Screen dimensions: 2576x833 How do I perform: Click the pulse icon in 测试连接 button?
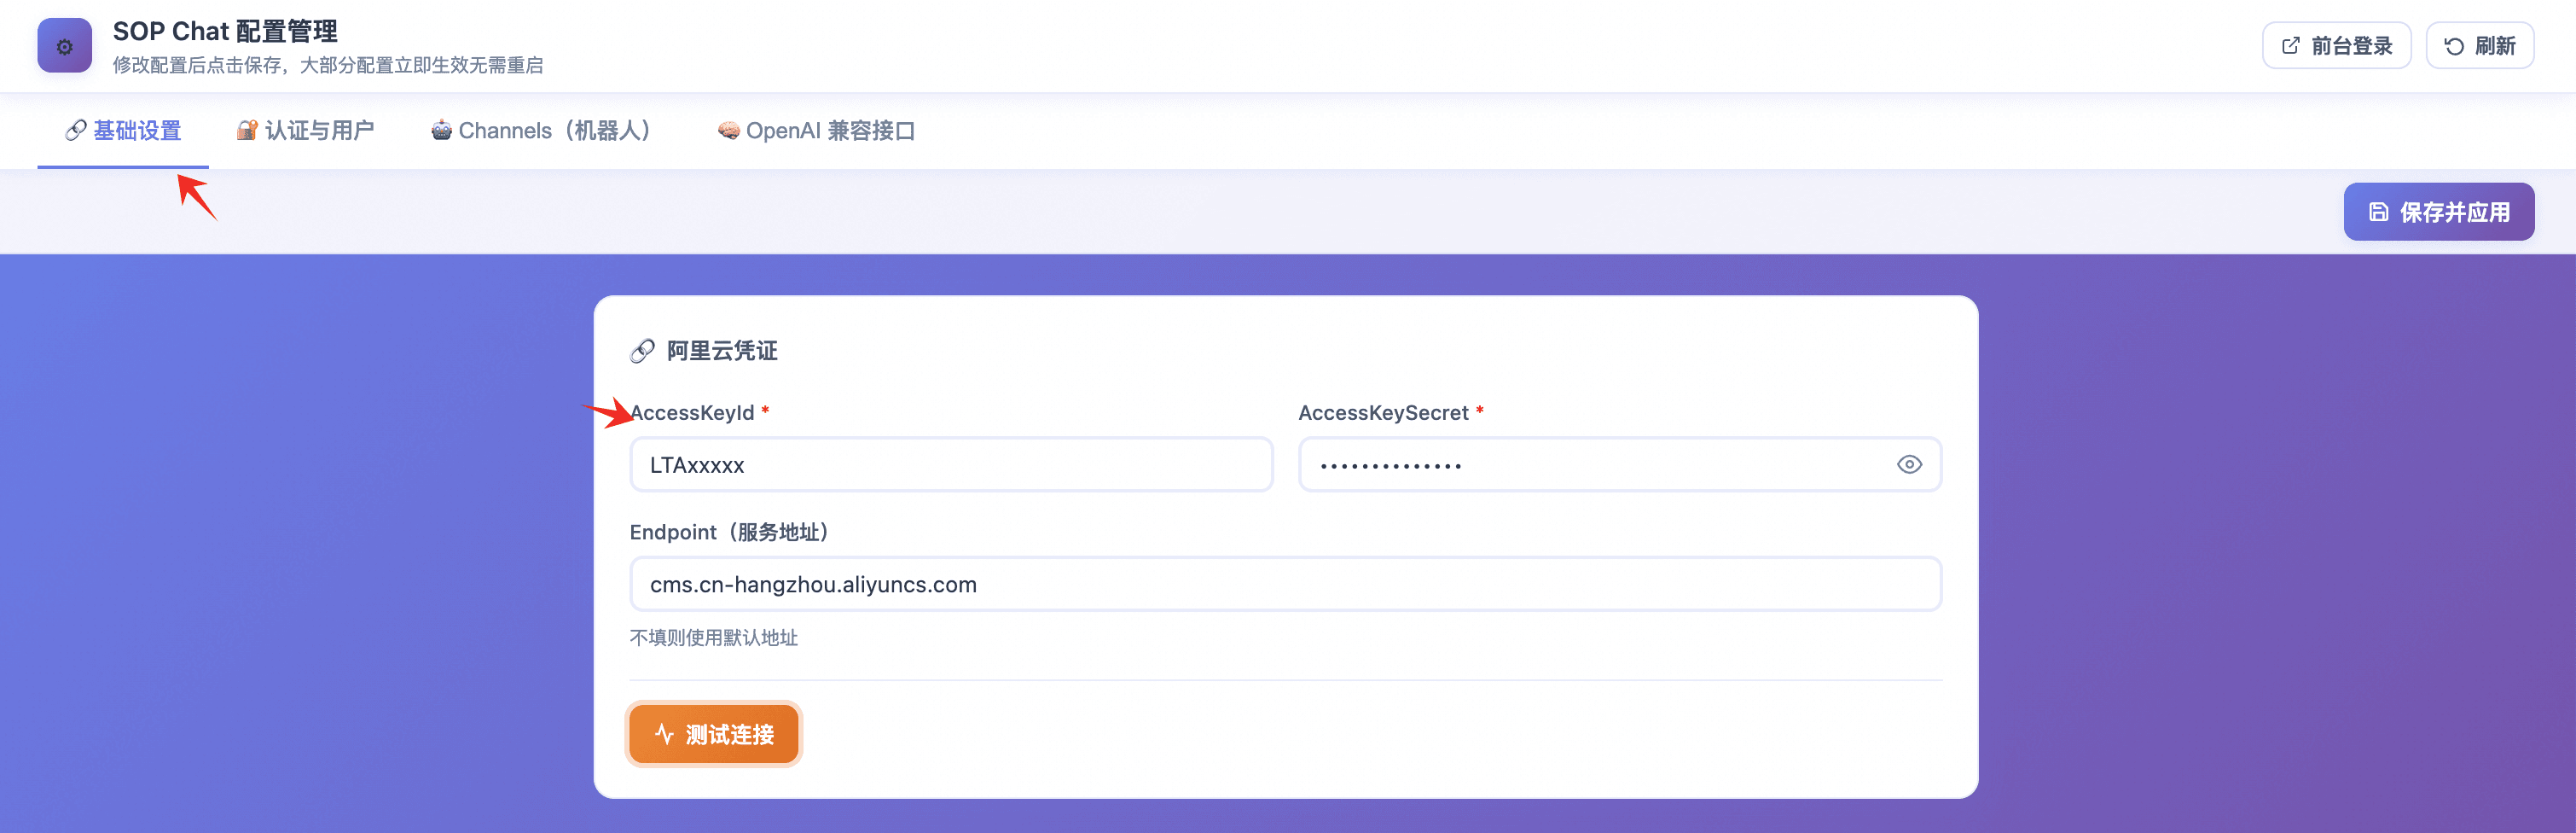point(664,735)
